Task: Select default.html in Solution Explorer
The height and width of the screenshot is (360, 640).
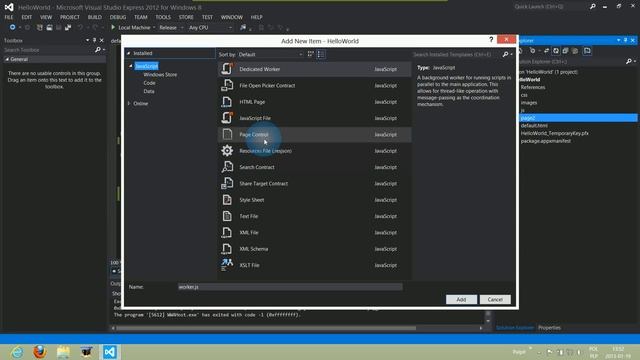Action: click(534, 125)
